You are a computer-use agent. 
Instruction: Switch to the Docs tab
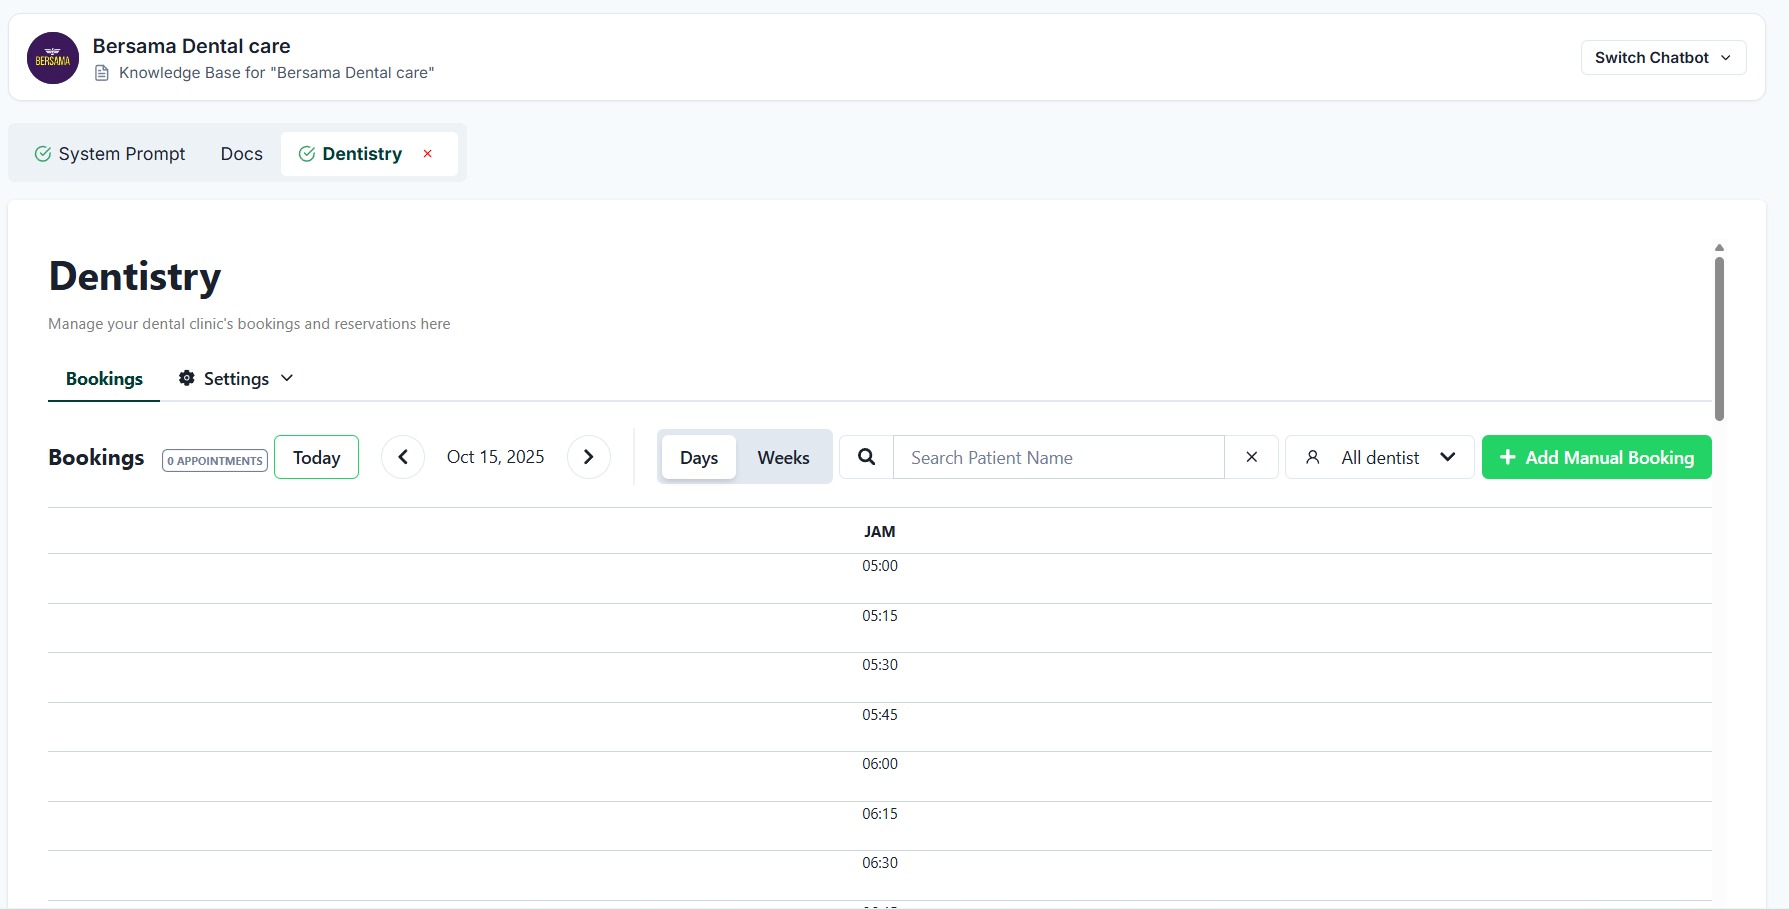pyautogui.click(x=242, y=154)
